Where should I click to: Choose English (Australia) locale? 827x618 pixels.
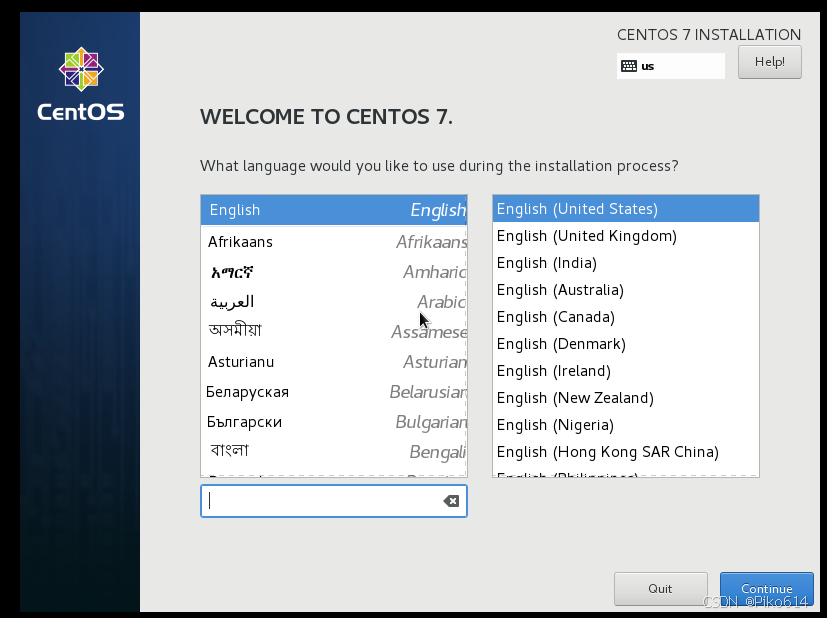[x=626, y=289]
